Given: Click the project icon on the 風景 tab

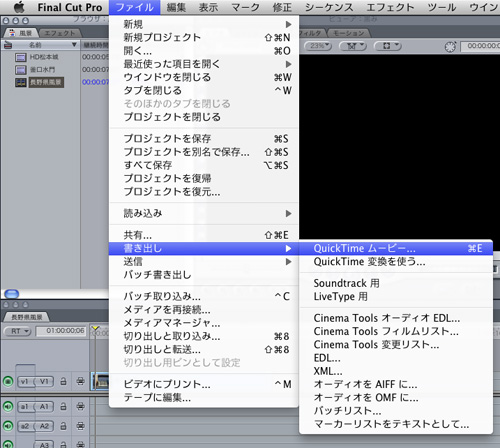Looking at the screenshot, I should coord(12,33).
